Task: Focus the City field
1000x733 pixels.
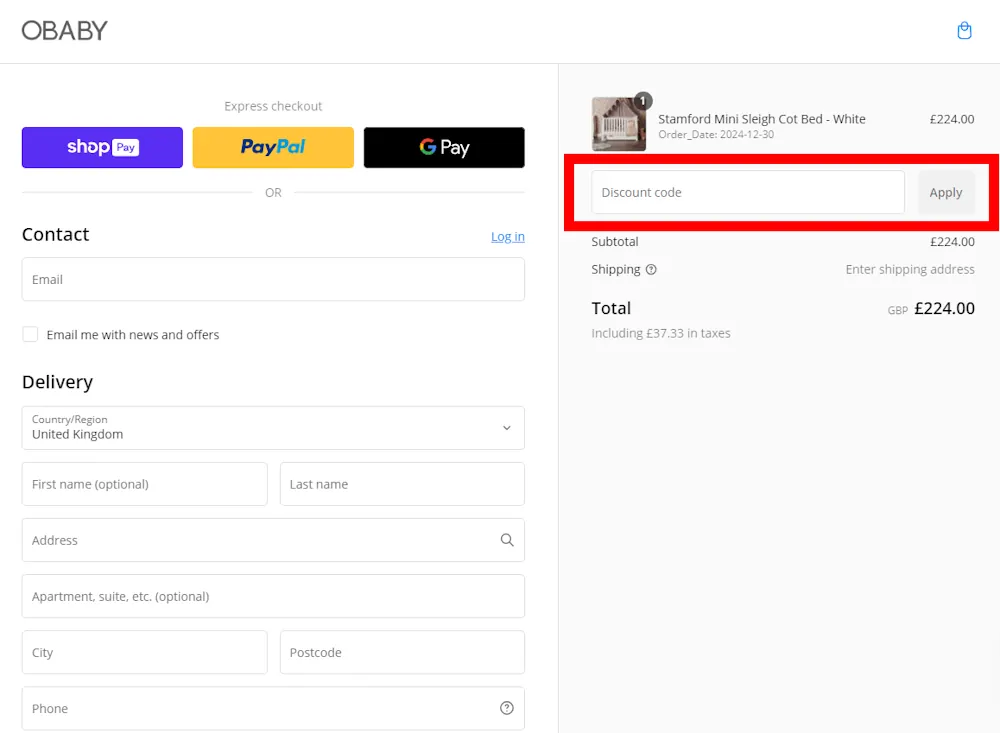Action: (145, 653)
